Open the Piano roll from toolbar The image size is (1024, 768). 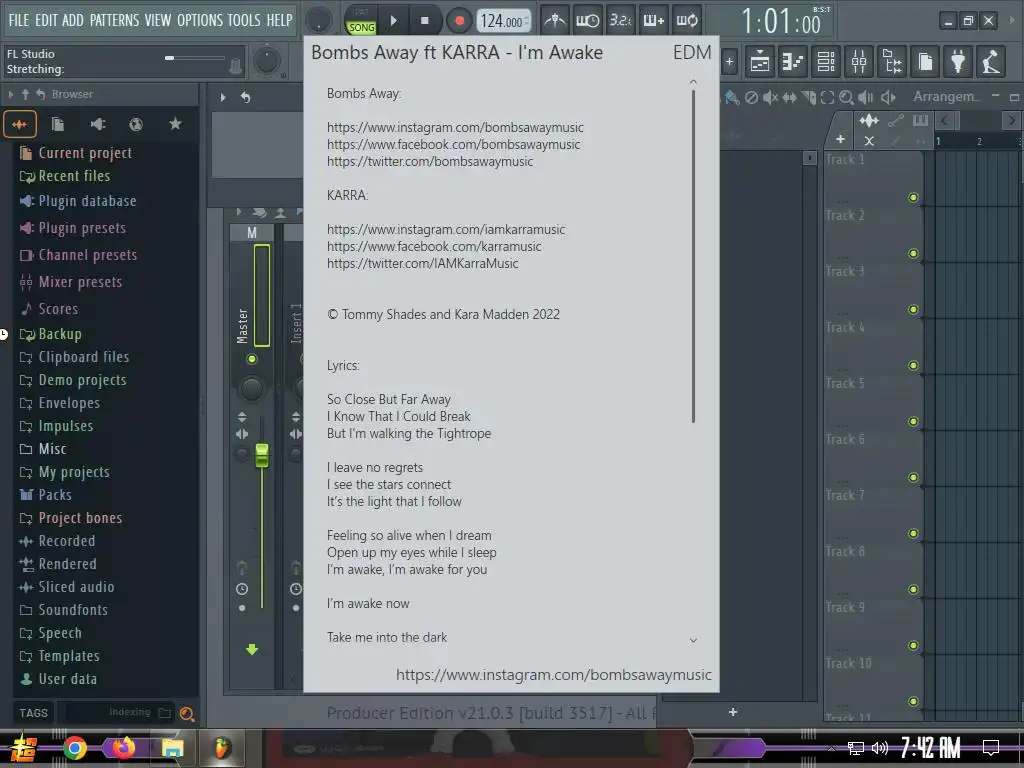[x=793, y=62]
